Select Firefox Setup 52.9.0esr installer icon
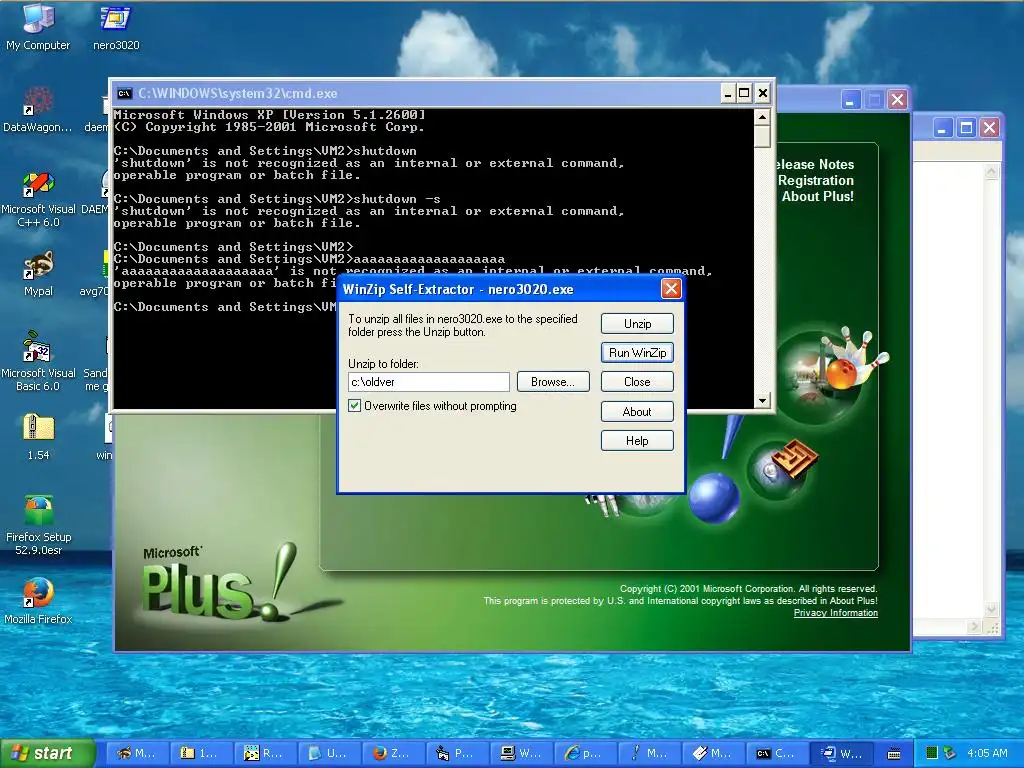Viewport: 1024px width, 768px height. 38,526
